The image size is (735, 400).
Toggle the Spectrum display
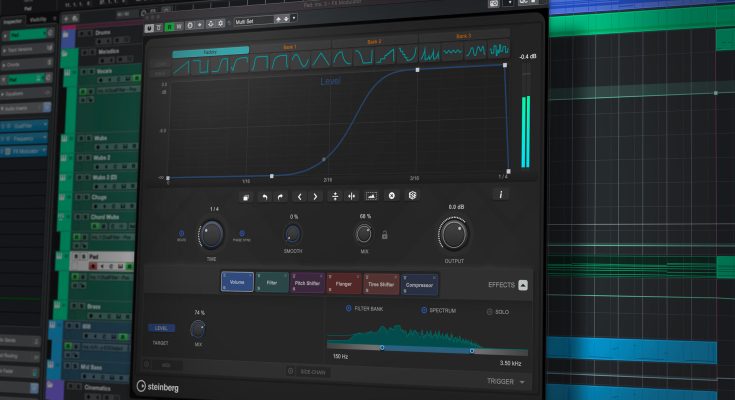click(x=424, y=310)
